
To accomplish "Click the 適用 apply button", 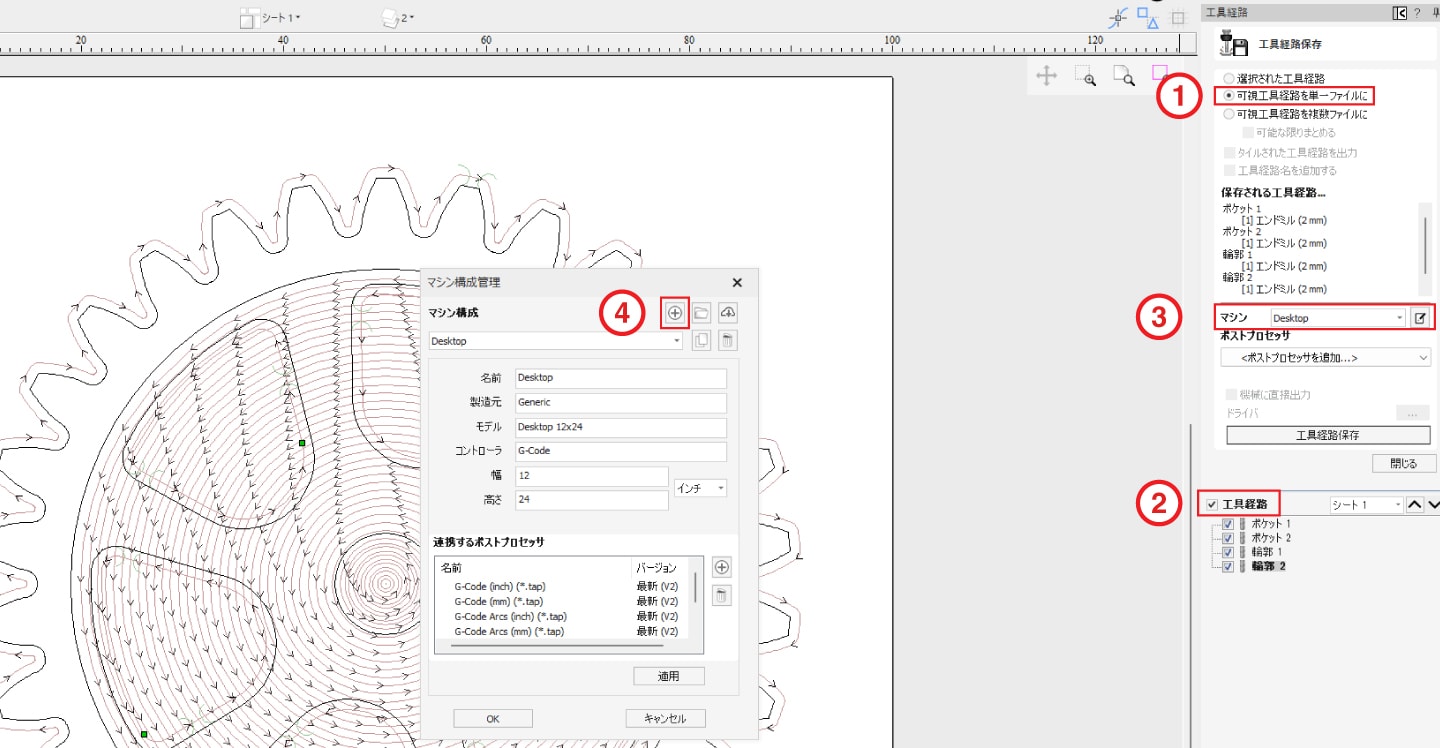I will click(668, 676).
